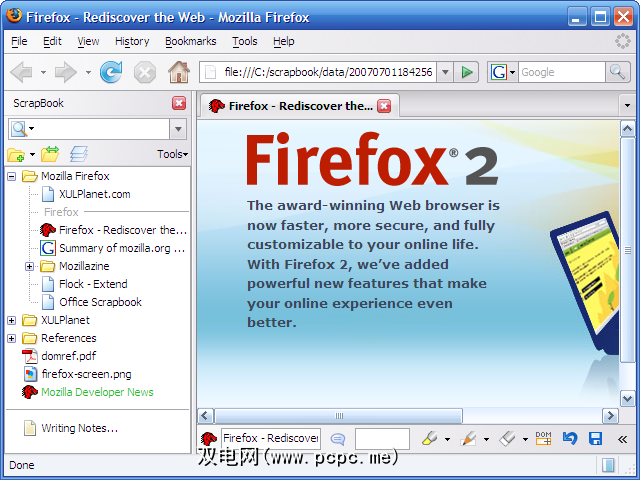
Task: Select Office Scrapbook item
Action: coord(100,302)
